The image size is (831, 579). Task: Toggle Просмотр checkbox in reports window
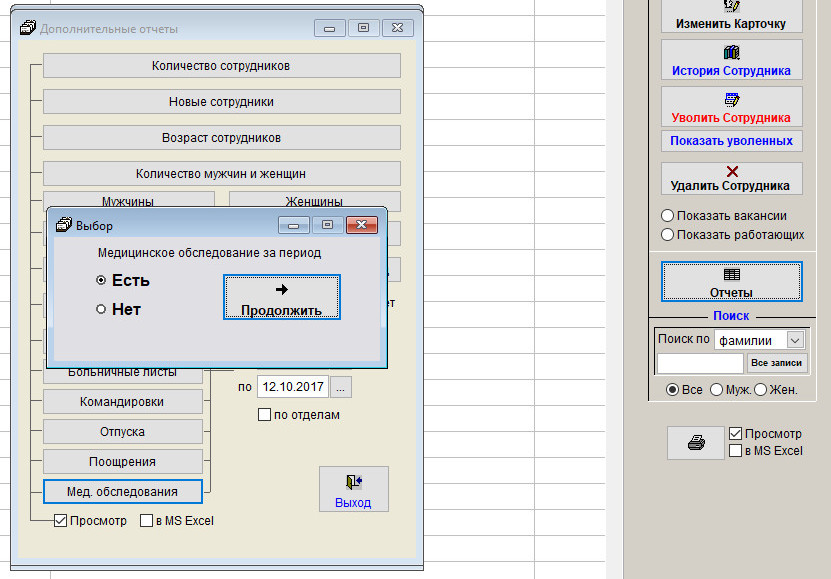tap(60, 521)
